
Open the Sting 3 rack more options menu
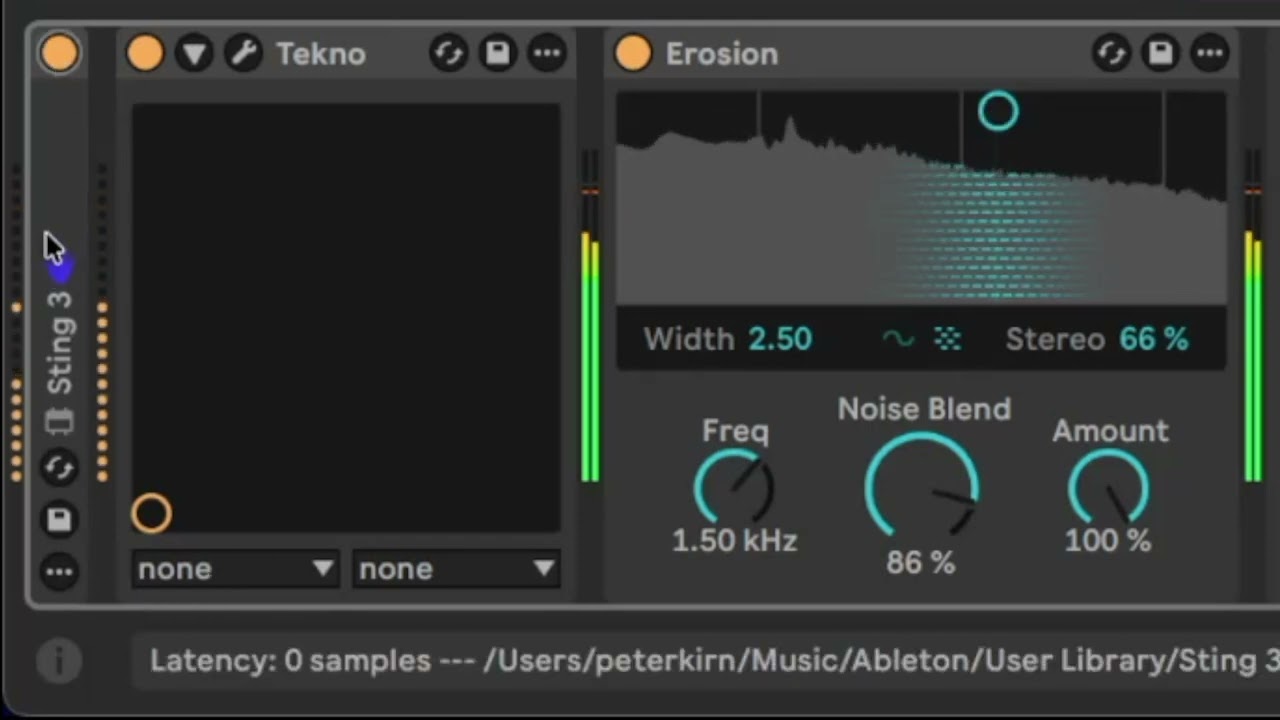(x=59, y=572)
